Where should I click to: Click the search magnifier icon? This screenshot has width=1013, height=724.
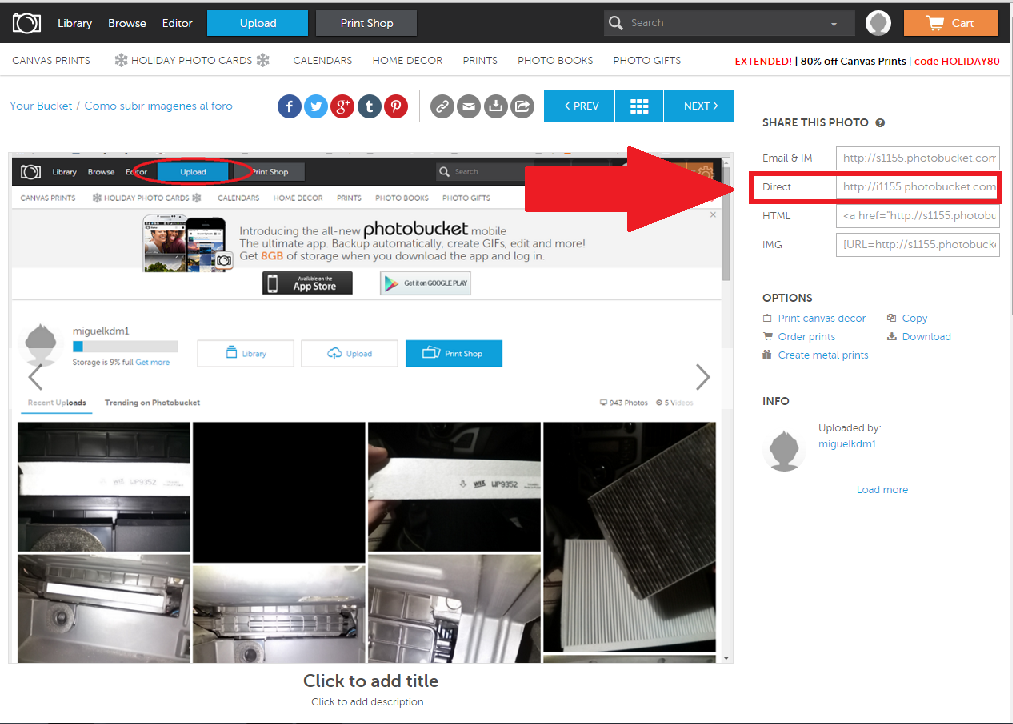tap(616, 23)
